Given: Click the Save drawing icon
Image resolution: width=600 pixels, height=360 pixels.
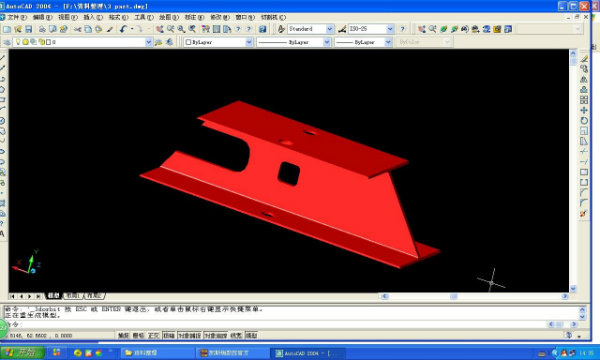Looking at the screenshot, I should coord(29,29).
